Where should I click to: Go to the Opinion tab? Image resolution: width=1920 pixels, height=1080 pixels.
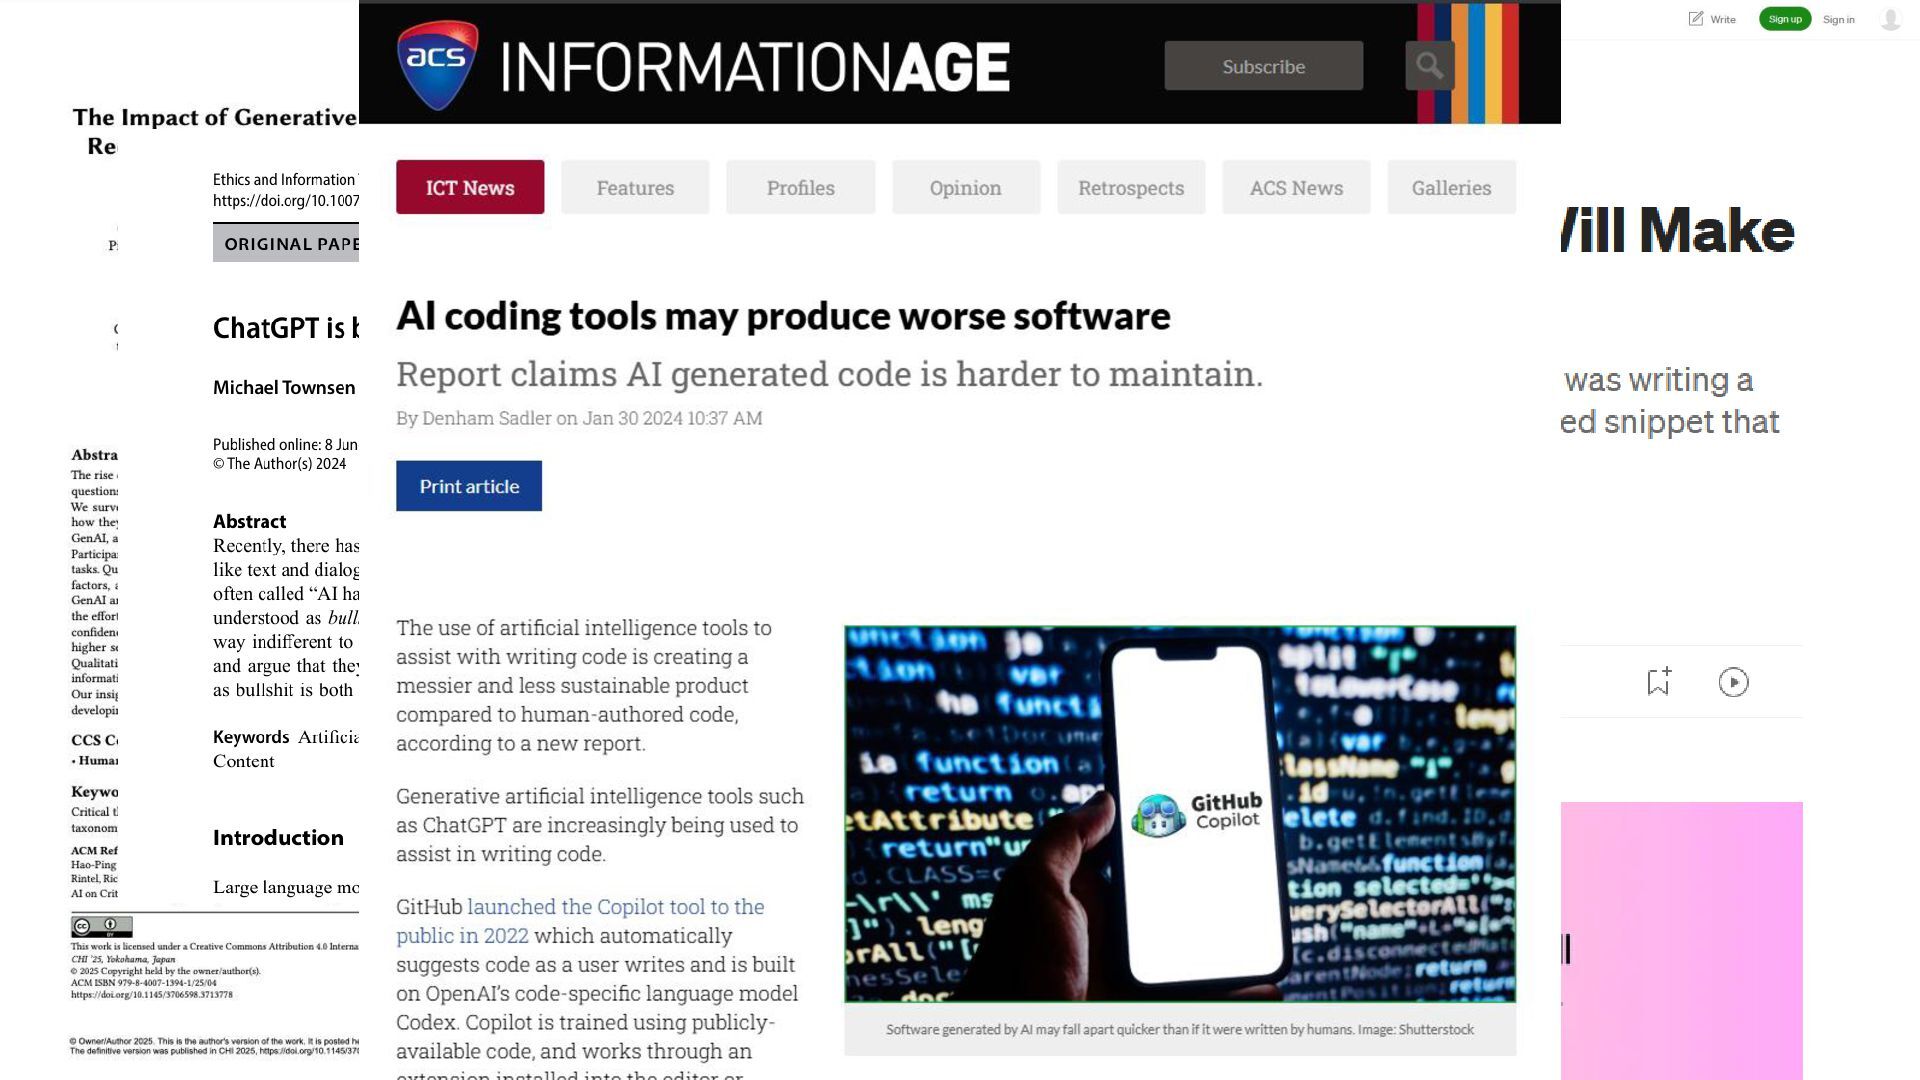click(x=965, y=187)
